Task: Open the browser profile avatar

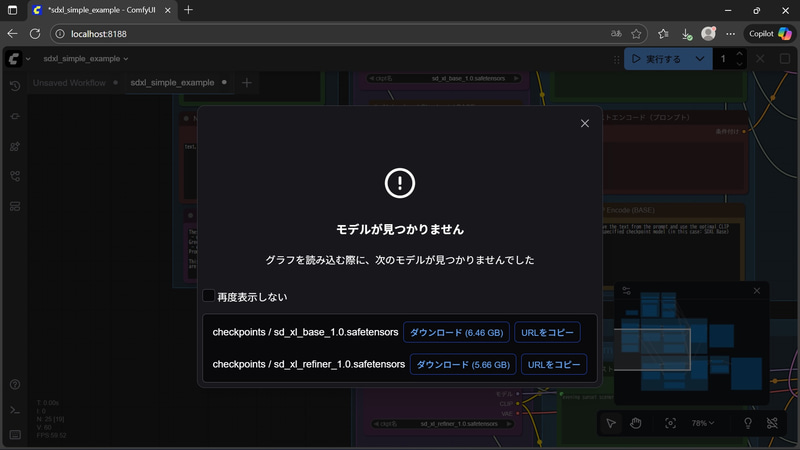Action: tap(709, 34)
